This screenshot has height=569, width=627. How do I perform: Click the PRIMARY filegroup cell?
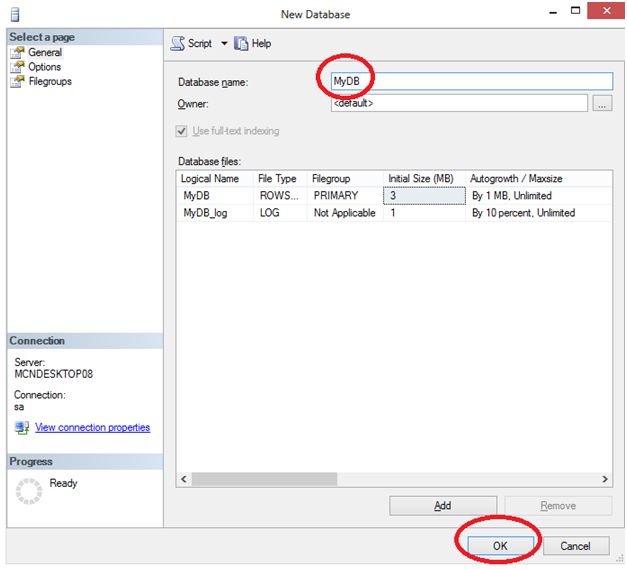click(x=345, y=196)
